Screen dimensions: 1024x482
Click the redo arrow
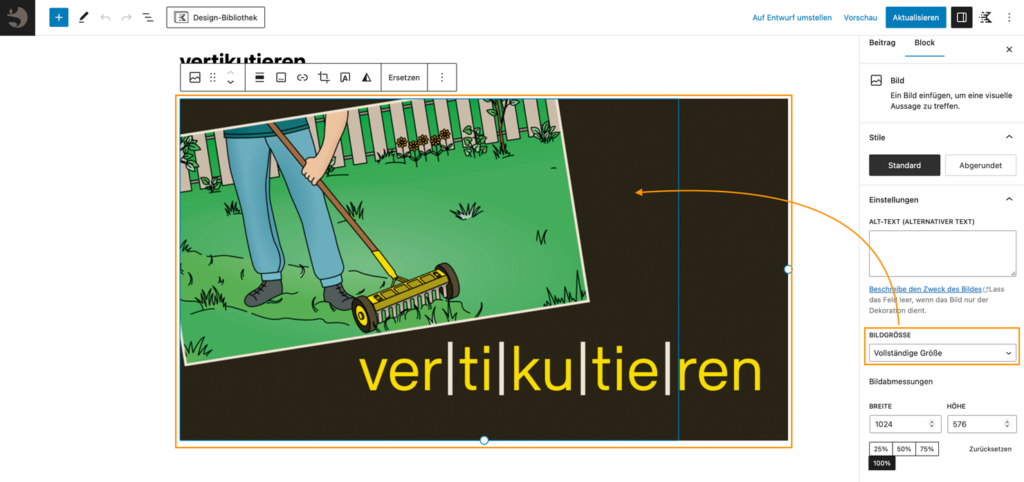[127, 18]
